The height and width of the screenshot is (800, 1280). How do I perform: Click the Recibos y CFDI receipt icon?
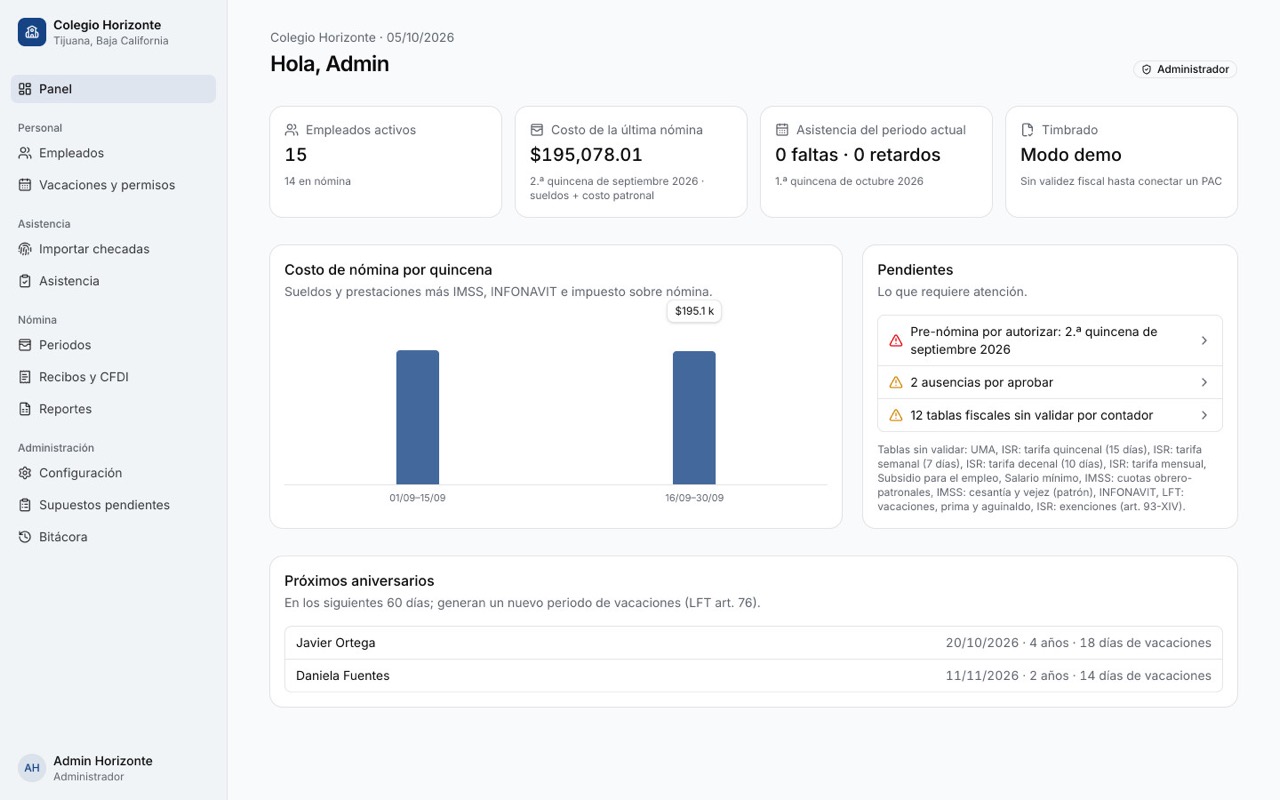[x=25, y=377]
